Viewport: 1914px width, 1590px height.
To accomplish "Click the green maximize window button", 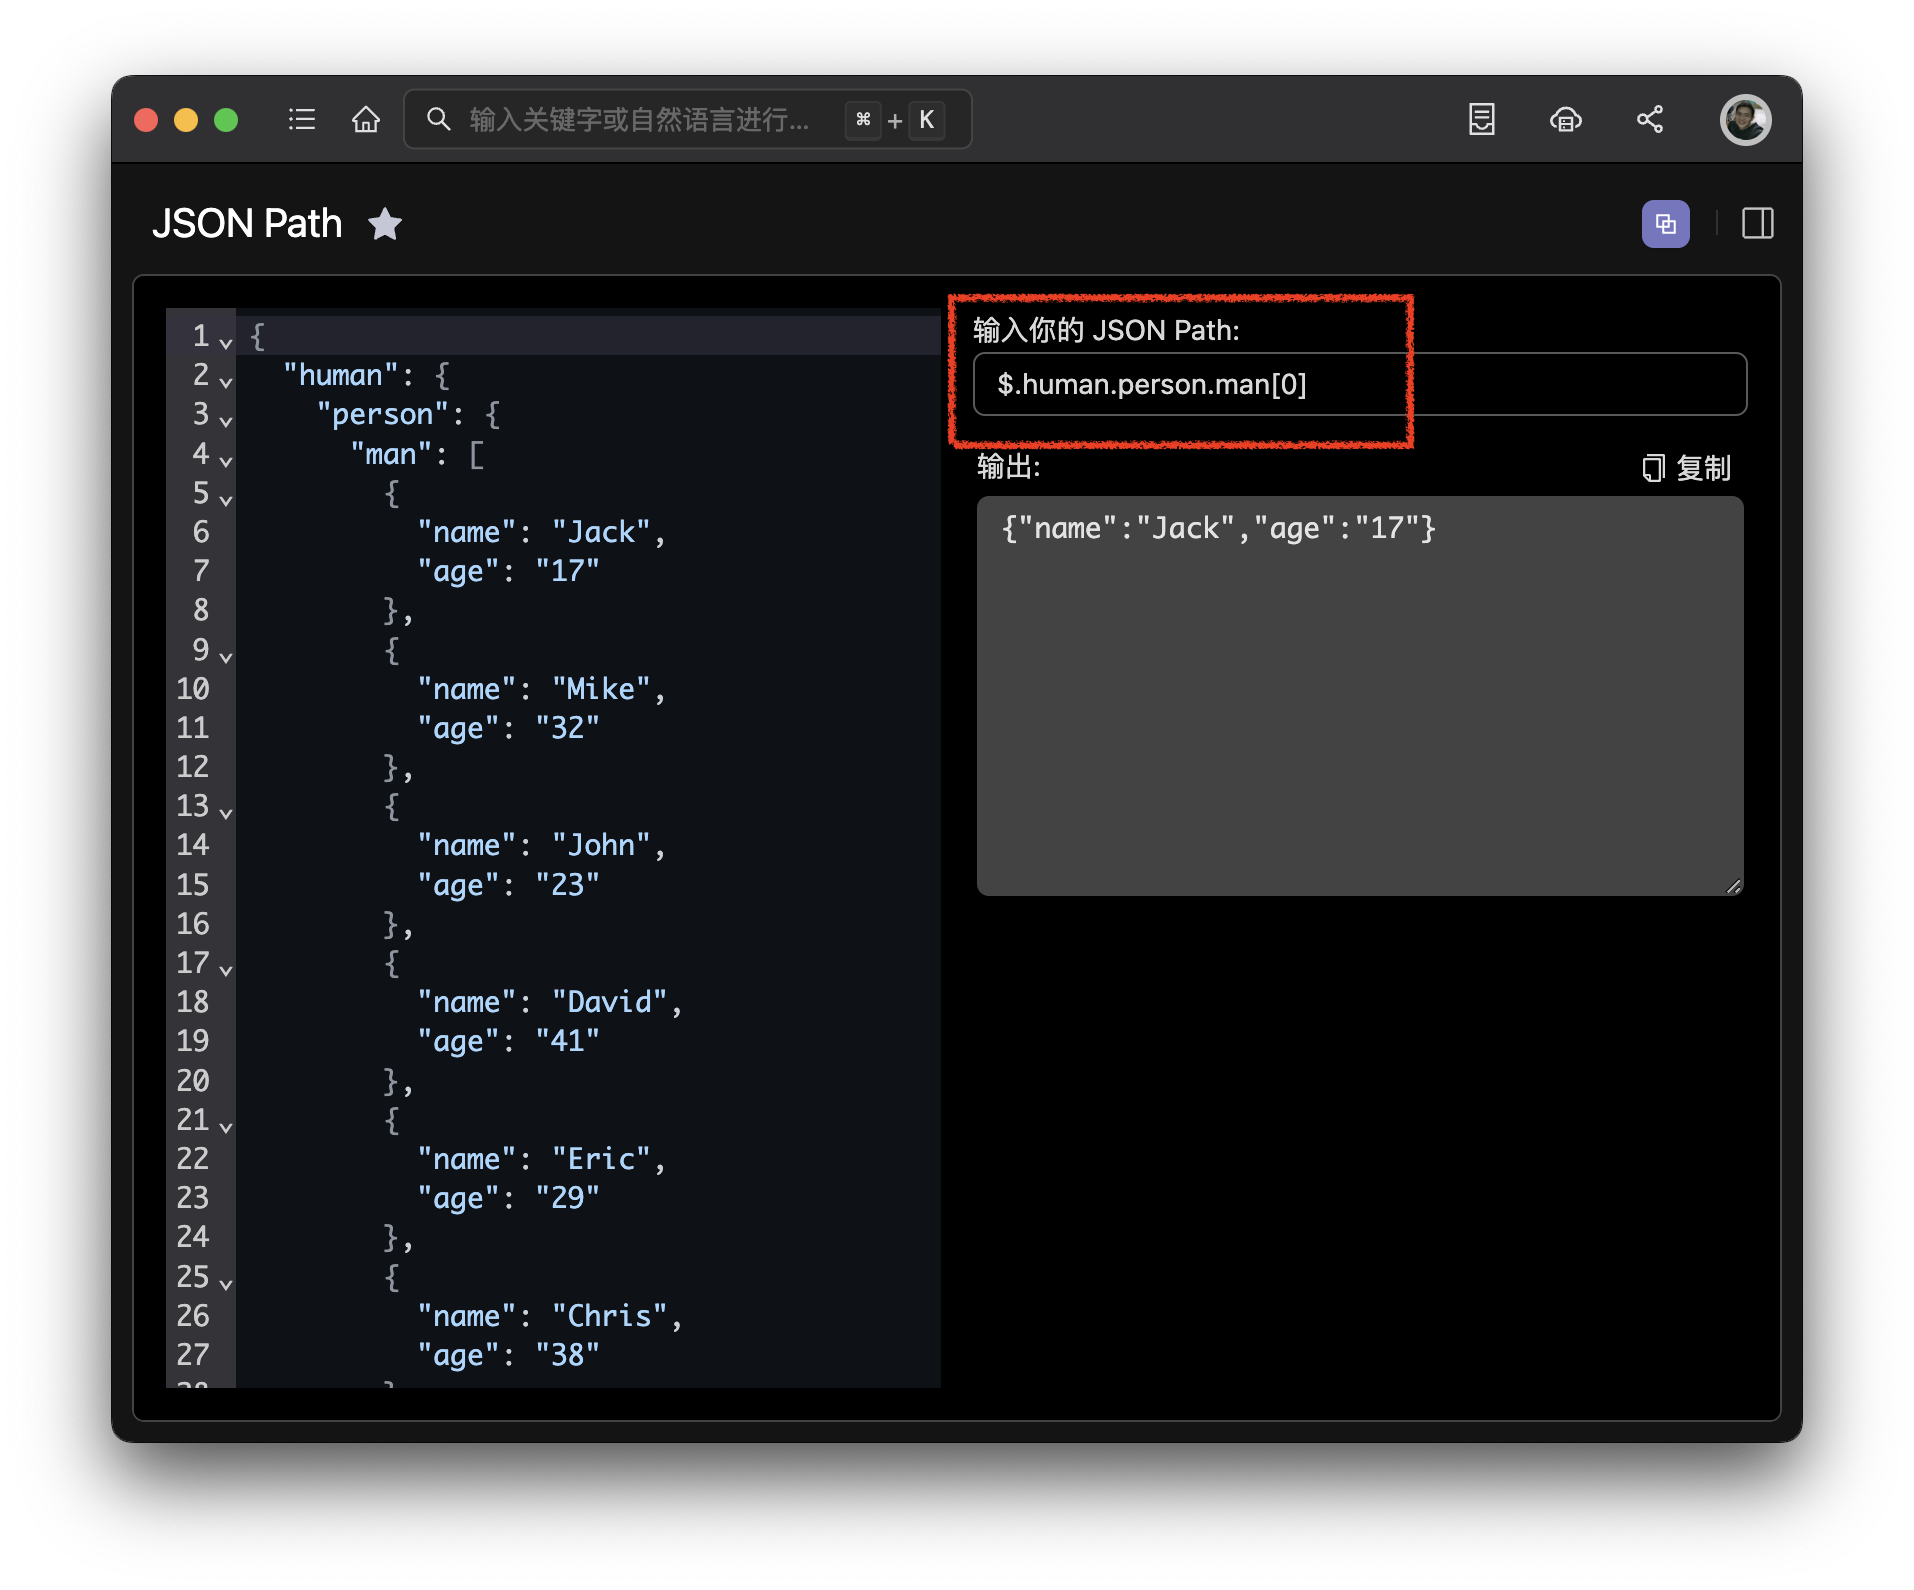I will (x=226, y=120).
